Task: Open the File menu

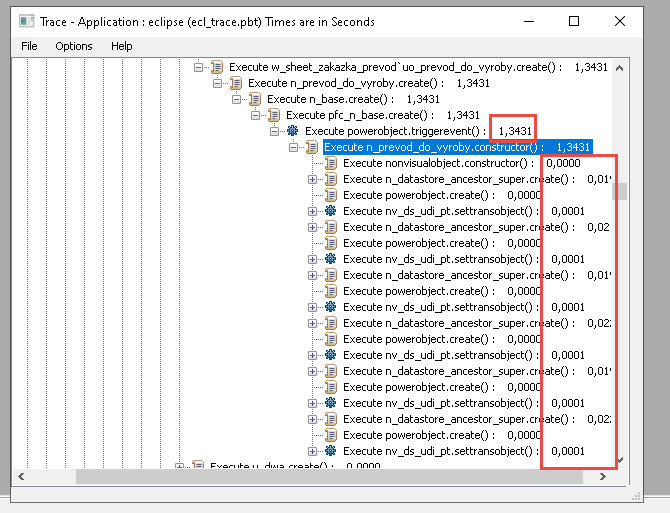Action: pos(29,46)
